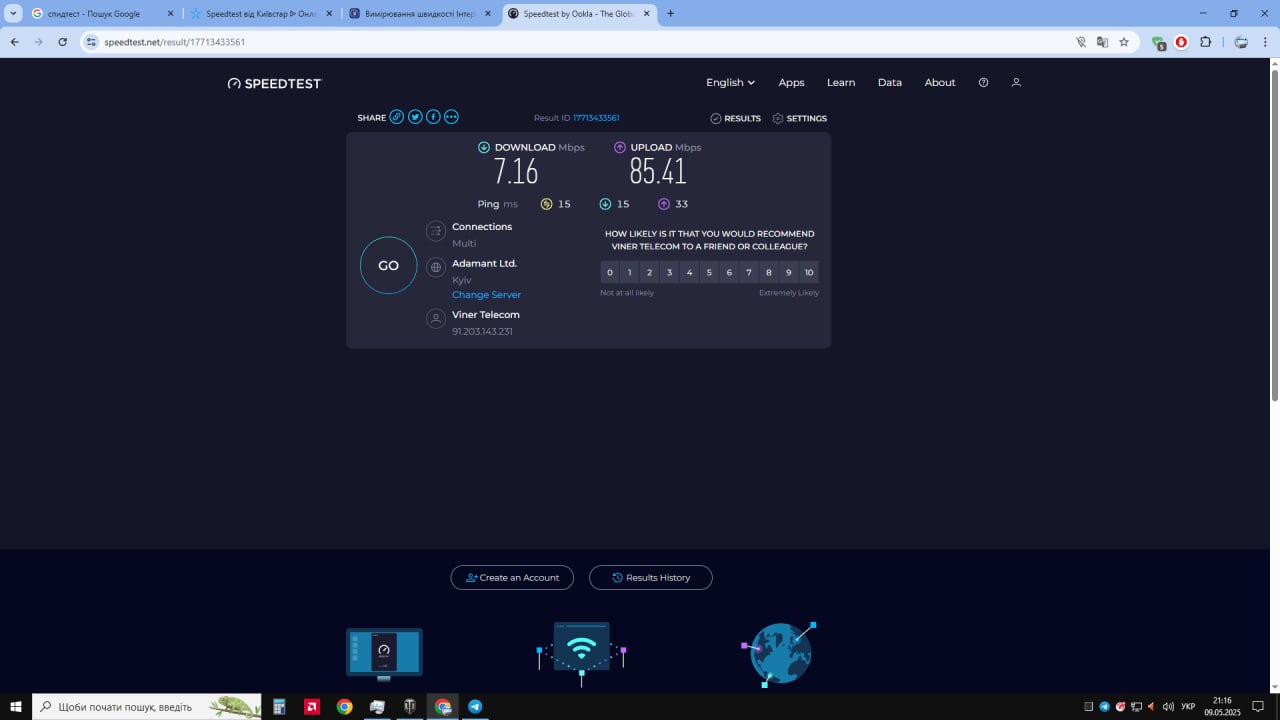Rate recommendation as 3
Screen dimensions: 1280x720
[x=669, y=272]
